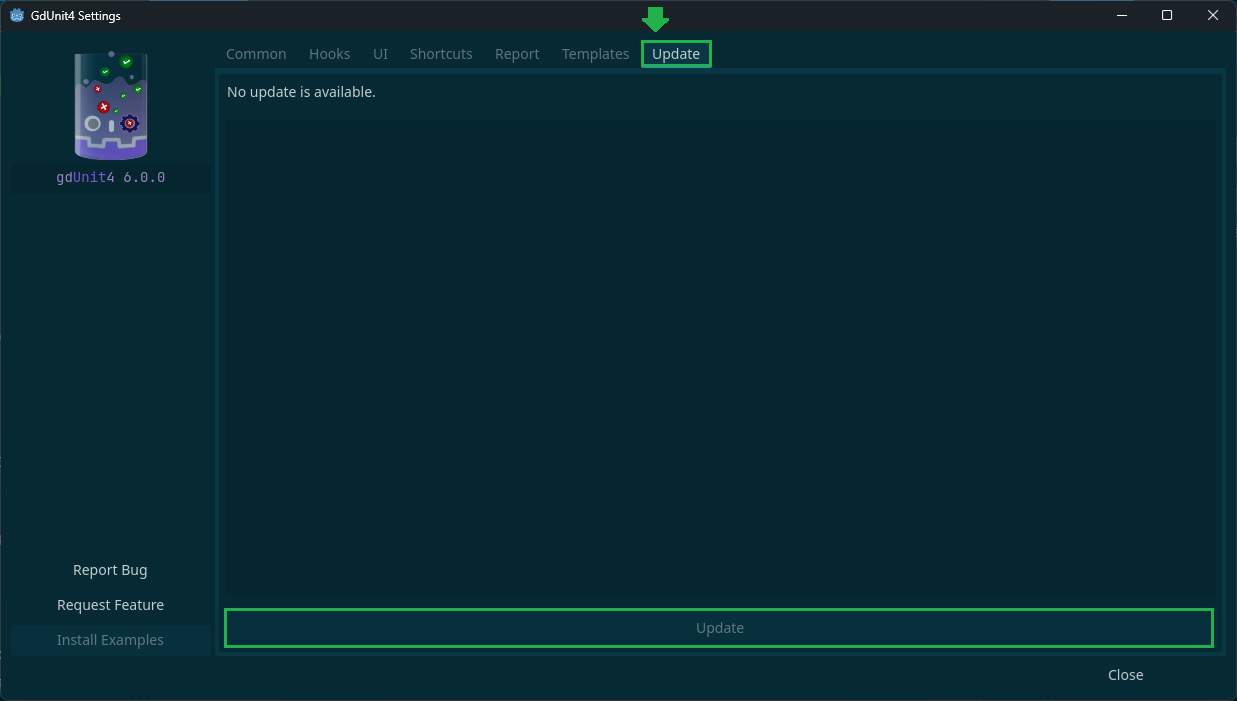
Task: Click the GdUnit4 icon in the title bar
Action: (x=15, y=15)
